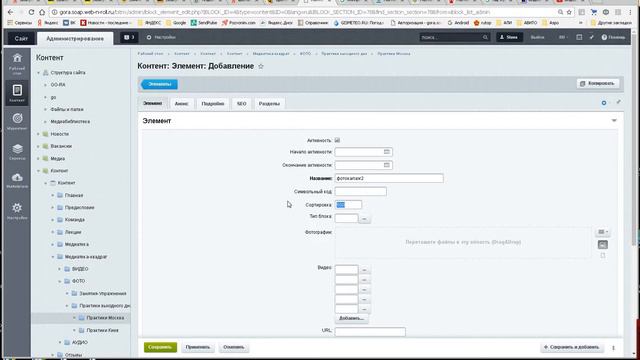Open the Маркетинг section in left sidebar

[17, 121]
